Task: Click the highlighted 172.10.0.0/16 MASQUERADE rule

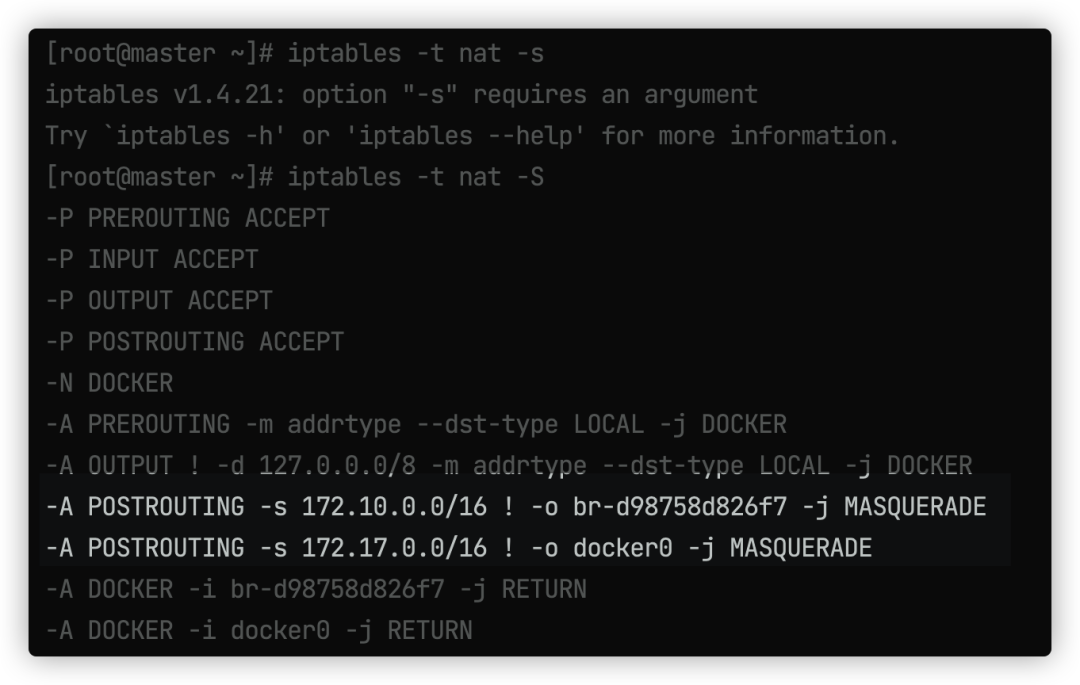Action: [516, 507]
